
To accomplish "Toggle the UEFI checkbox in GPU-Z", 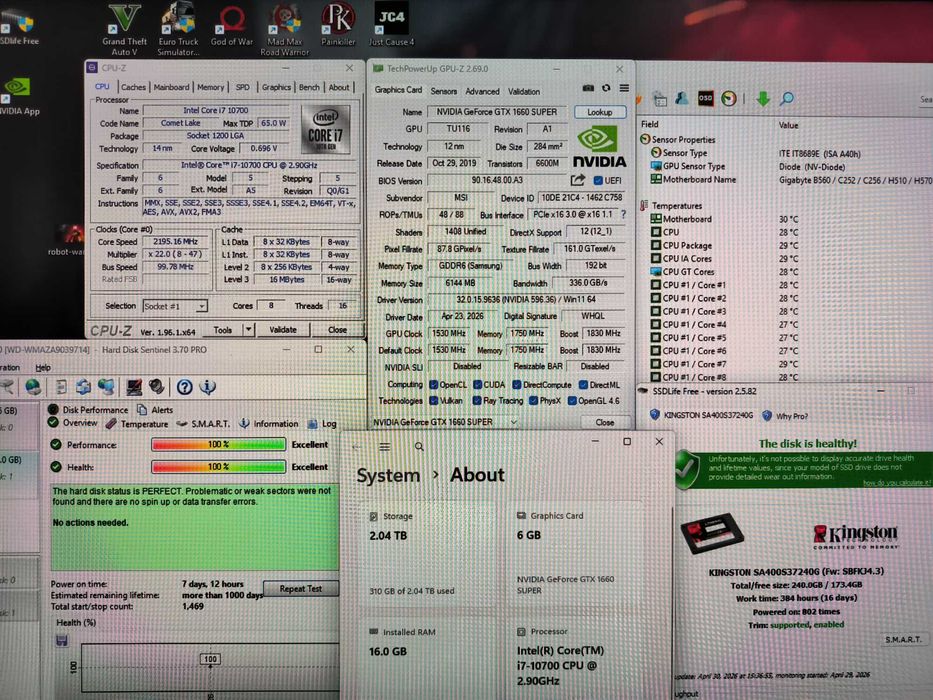I will point(598,180).
